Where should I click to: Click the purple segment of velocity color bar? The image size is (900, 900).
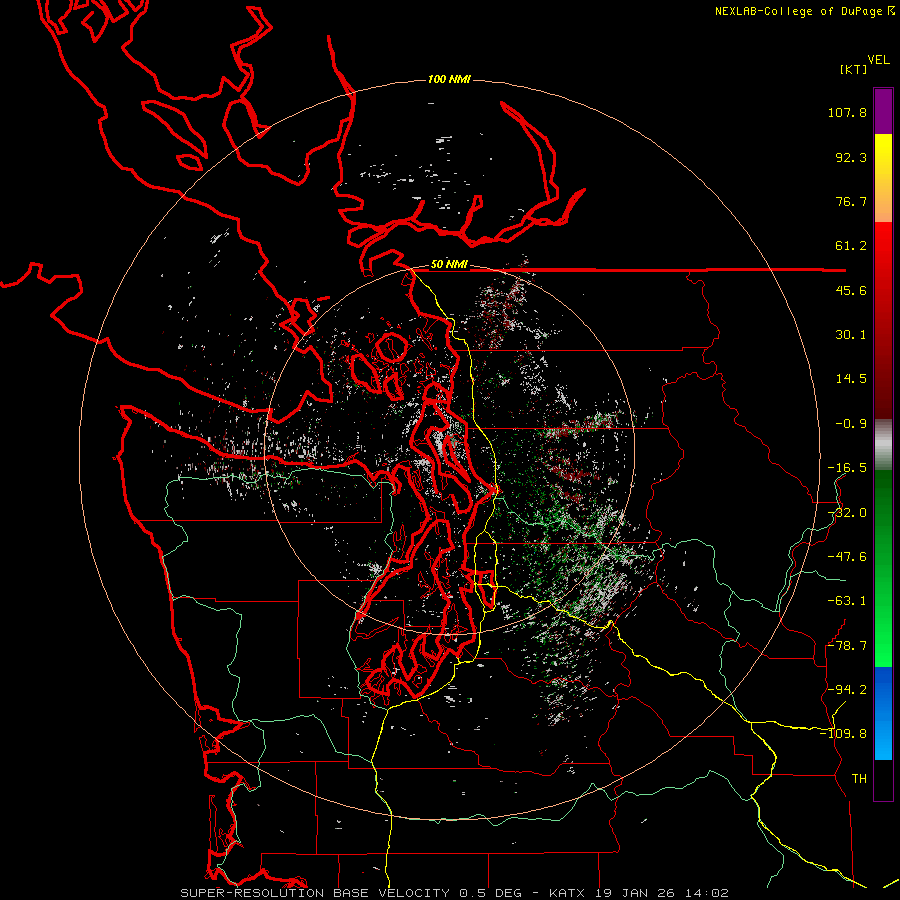[883, 111]
